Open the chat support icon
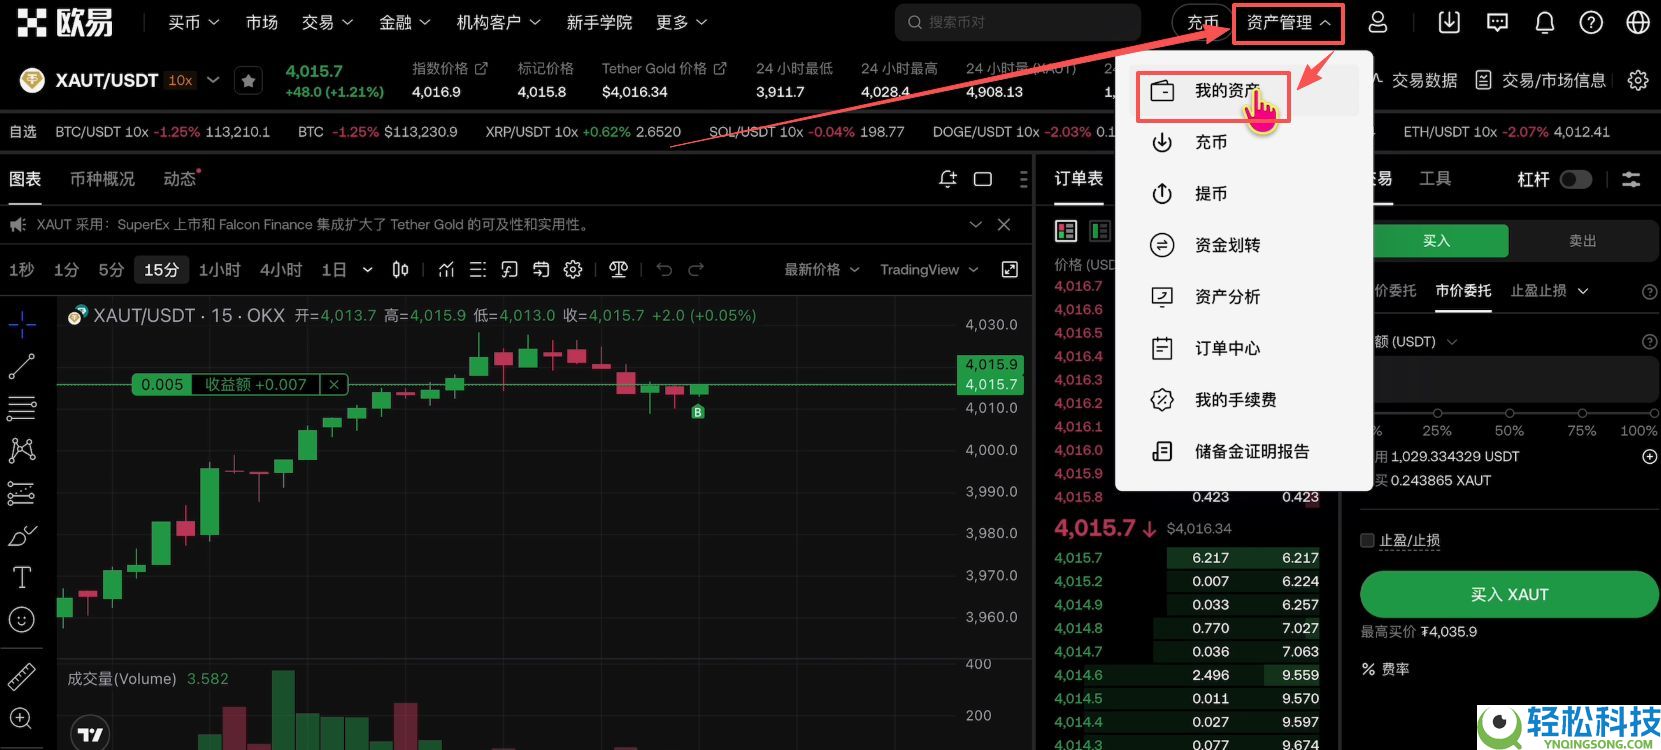Screen dimensions: 1661x750 pos(1497,22)
